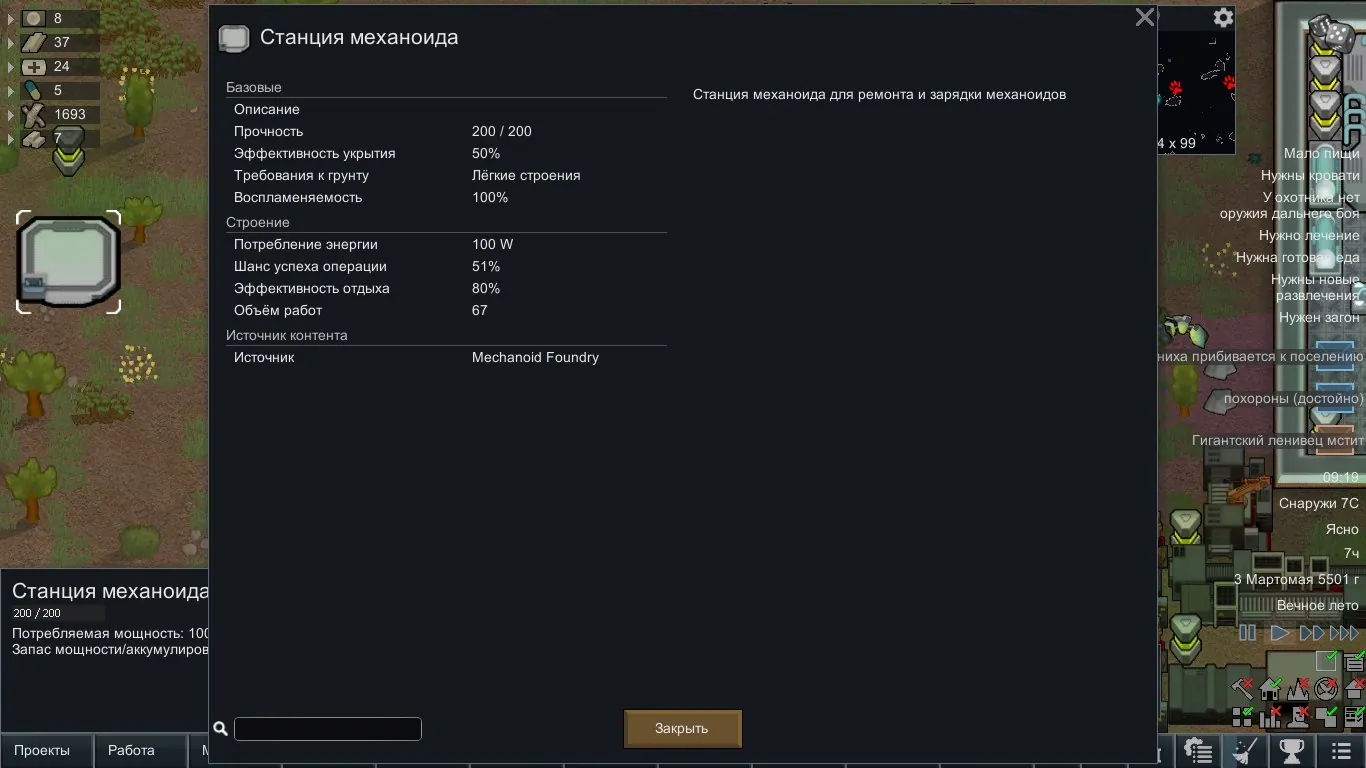Open the Проекты tab
1366x768 pixels.
click(42, 750)
